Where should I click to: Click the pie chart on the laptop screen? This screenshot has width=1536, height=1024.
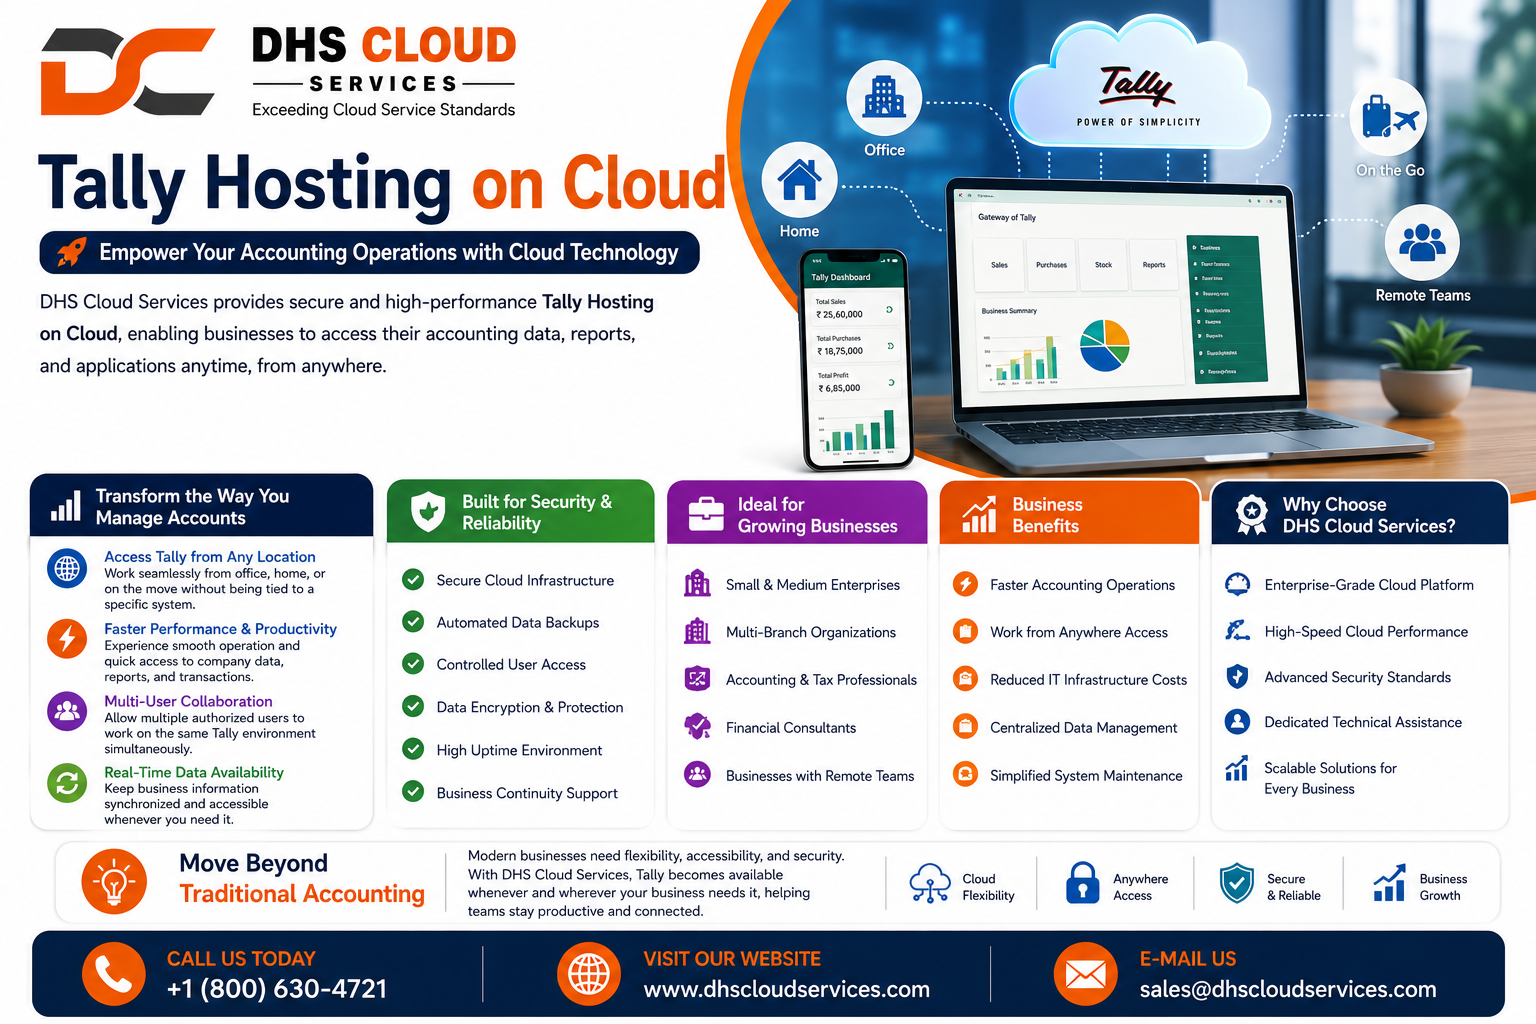[x=1105, y=345]
